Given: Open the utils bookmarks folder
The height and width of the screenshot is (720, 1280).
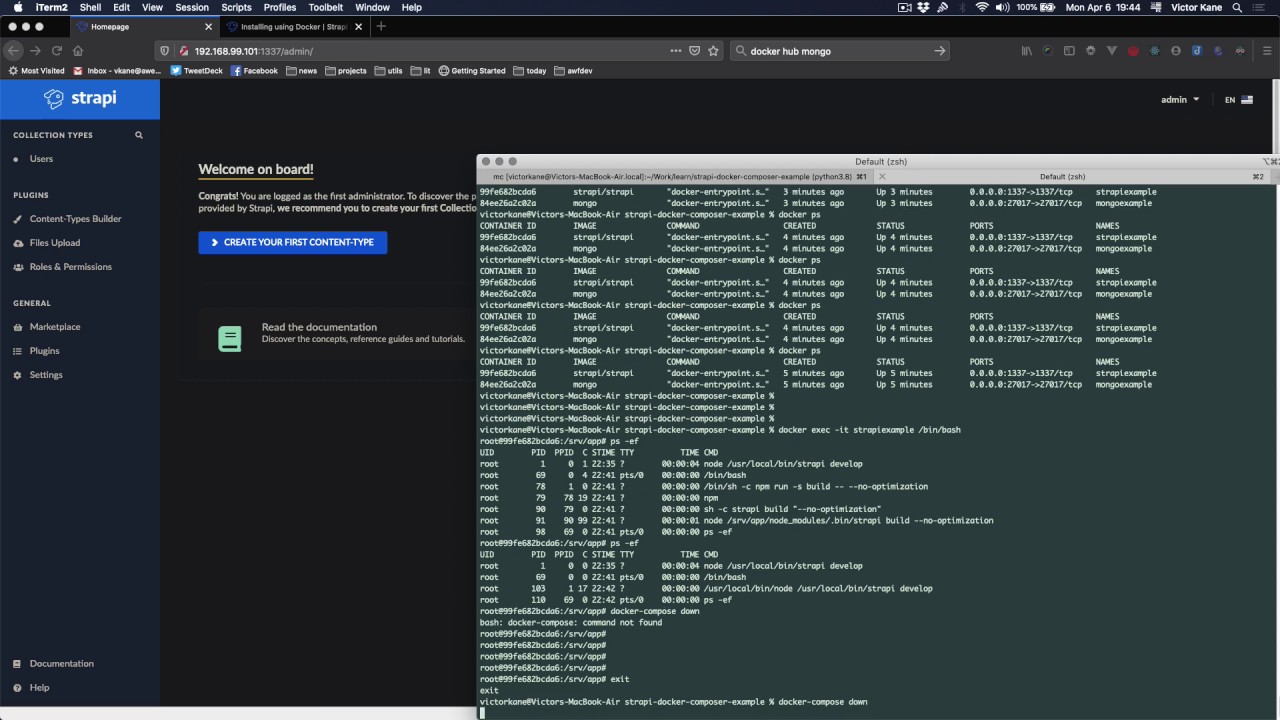Looking at the screenshot, I should 389,71.
